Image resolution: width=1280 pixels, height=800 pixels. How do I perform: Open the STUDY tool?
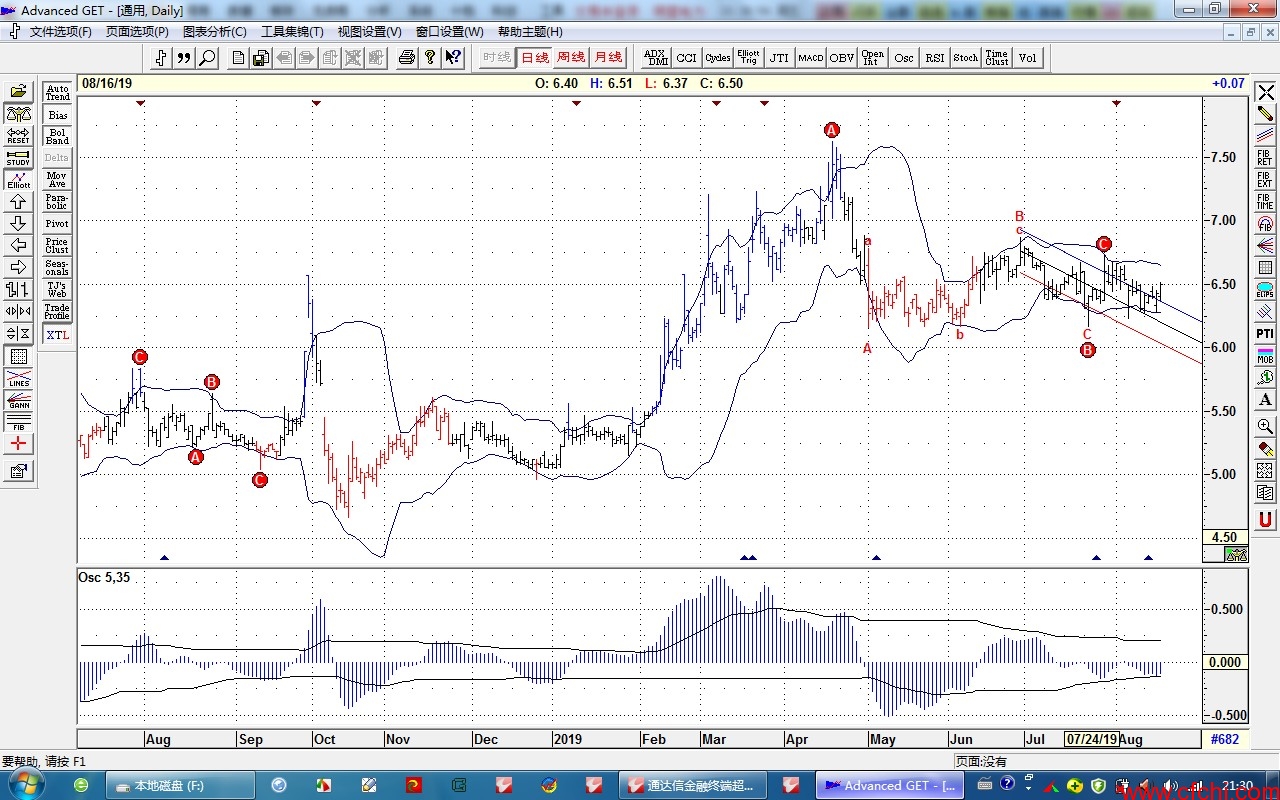(x=18, y=158)
